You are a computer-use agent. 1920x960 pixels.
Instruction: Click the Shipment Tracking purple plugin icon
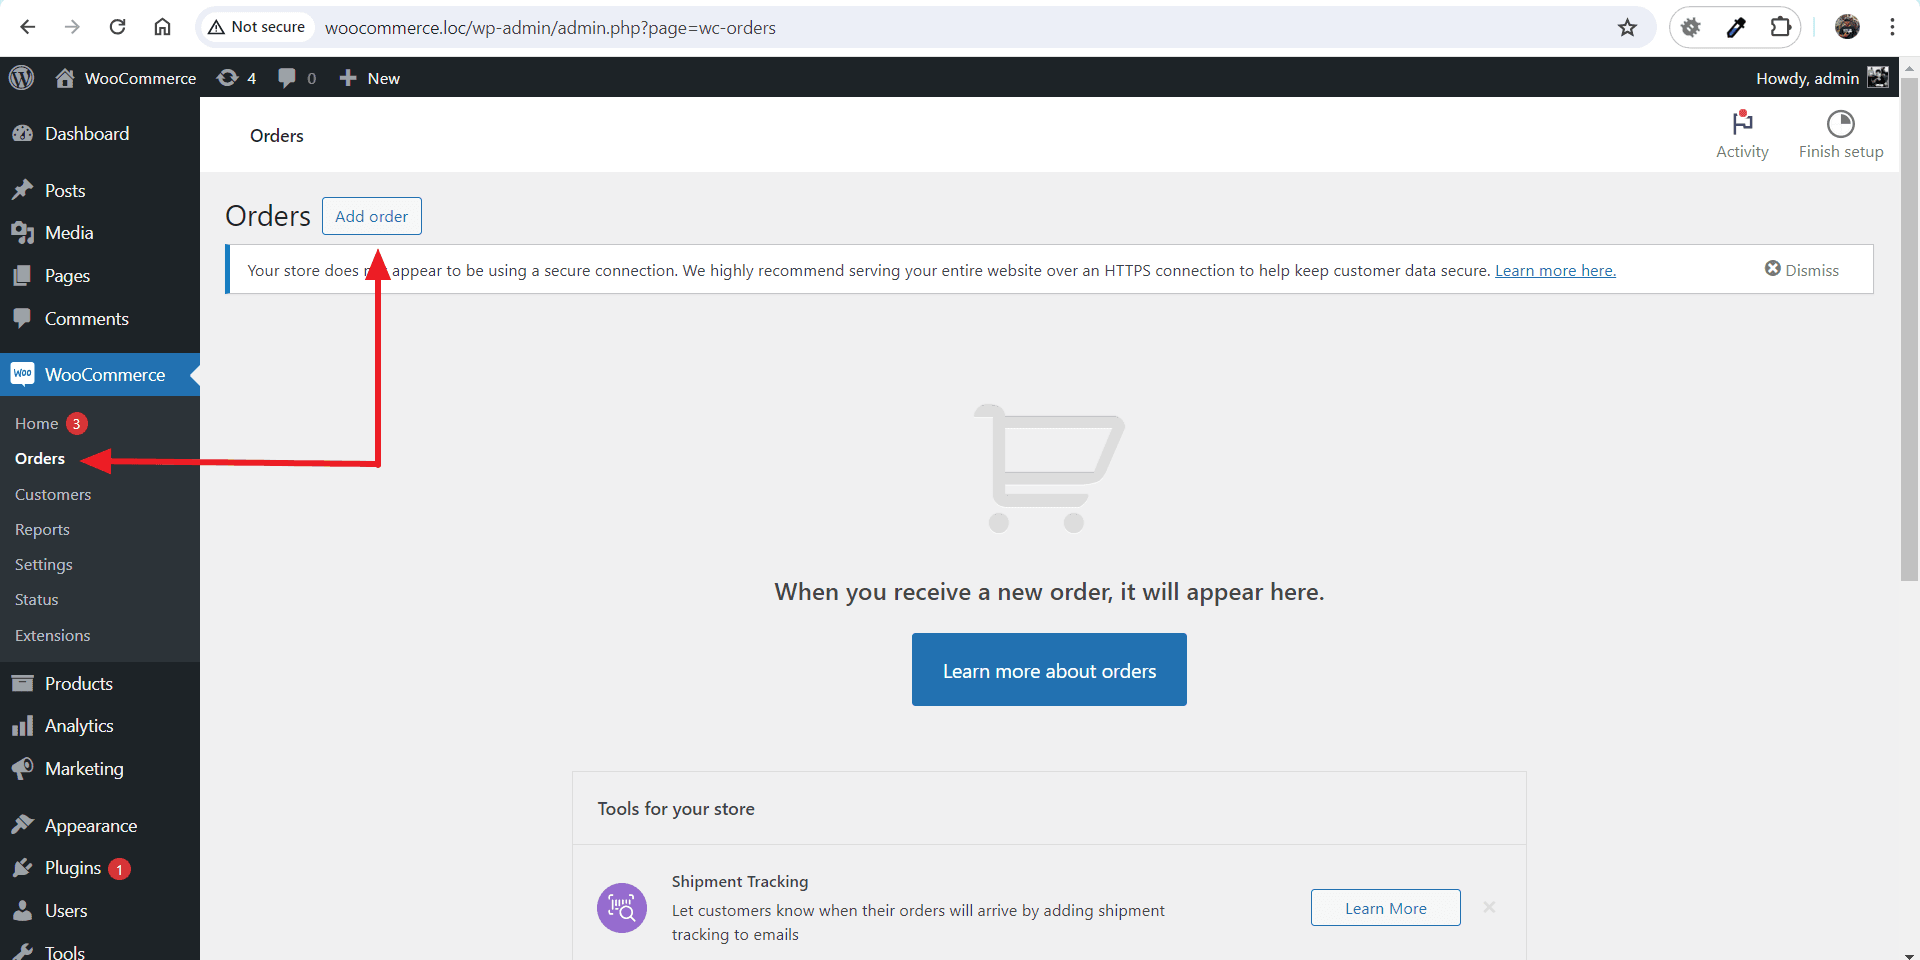pos(621,907)
